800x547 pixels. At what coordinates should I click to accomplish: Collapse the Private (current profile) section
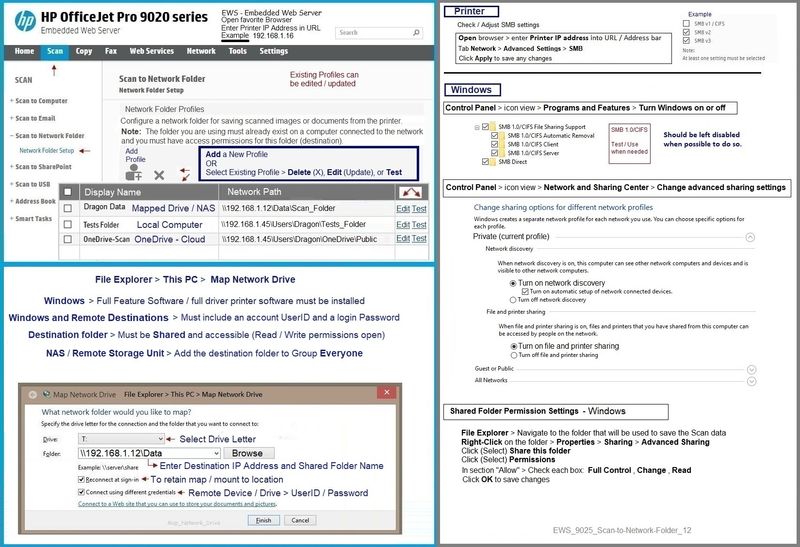click(750, 237)
